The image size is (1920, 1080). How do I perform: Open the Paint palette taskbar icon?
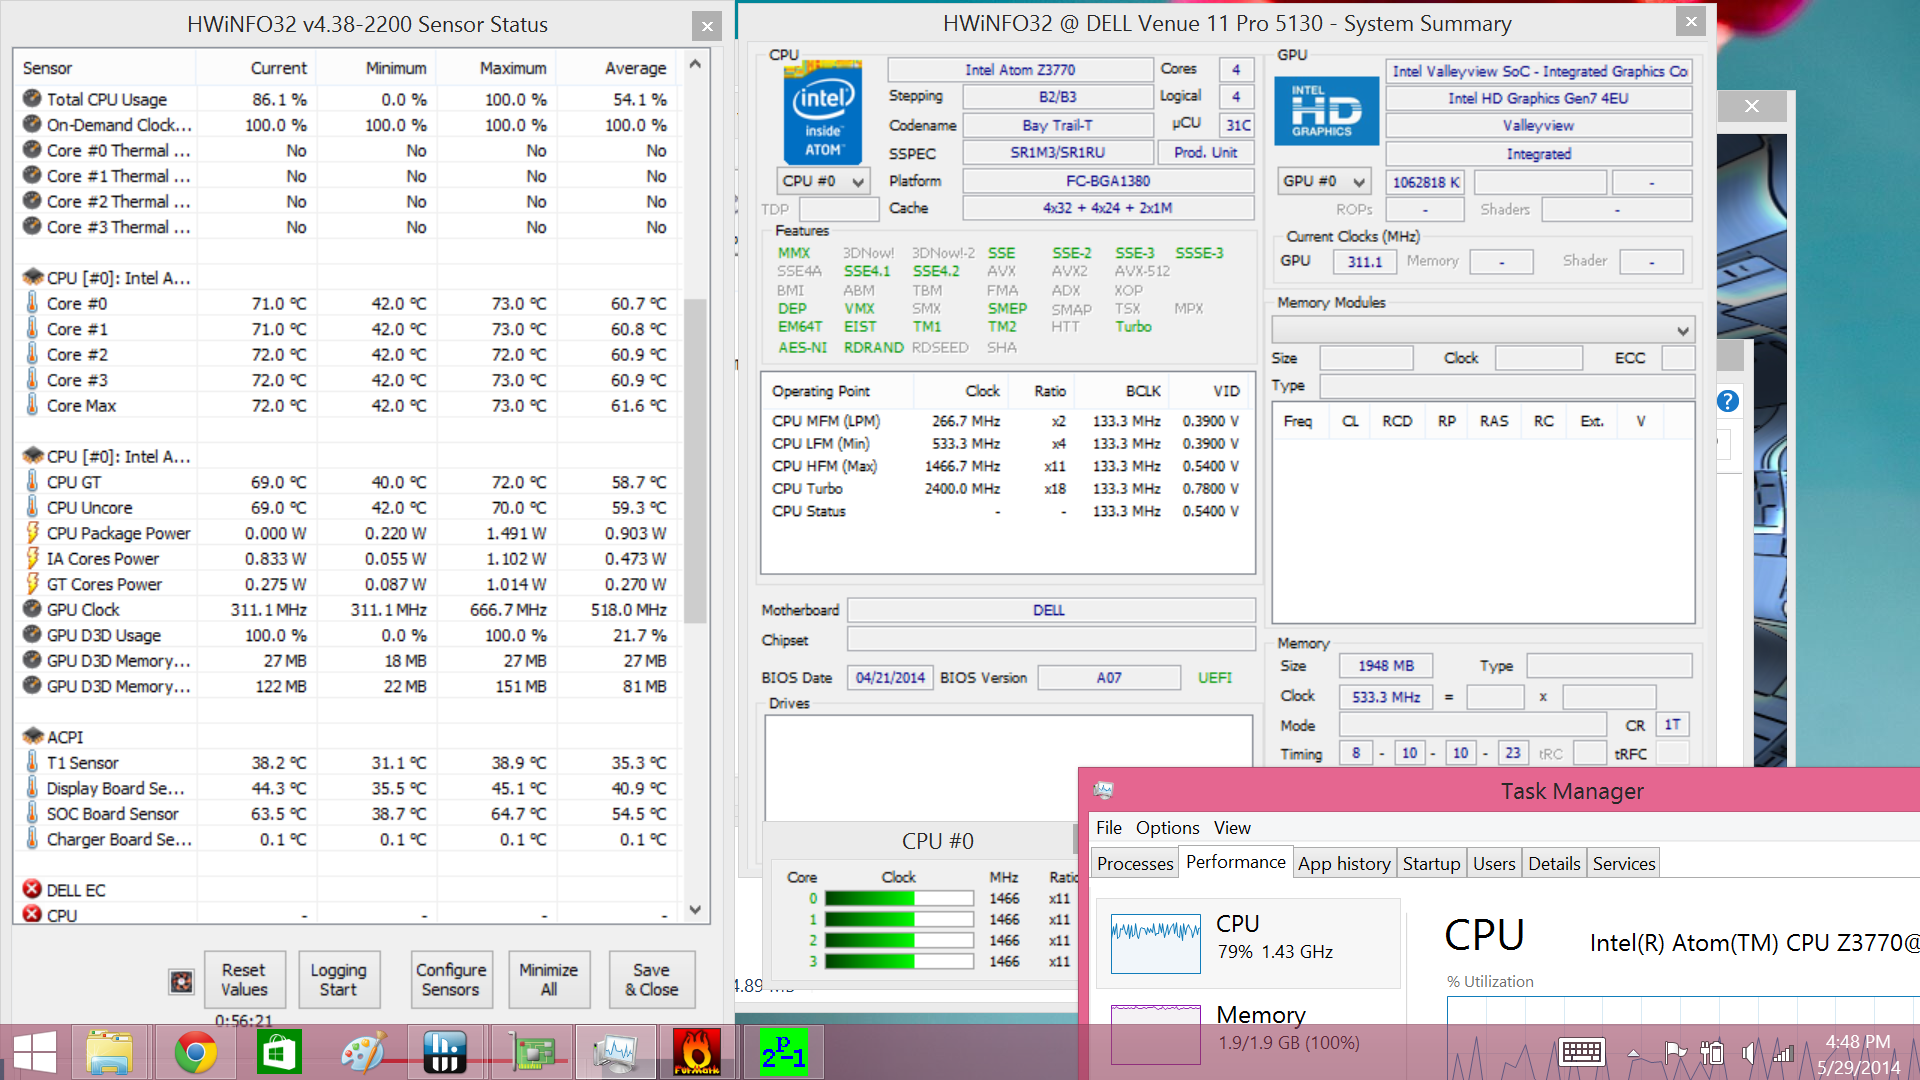coord(362,1053)
